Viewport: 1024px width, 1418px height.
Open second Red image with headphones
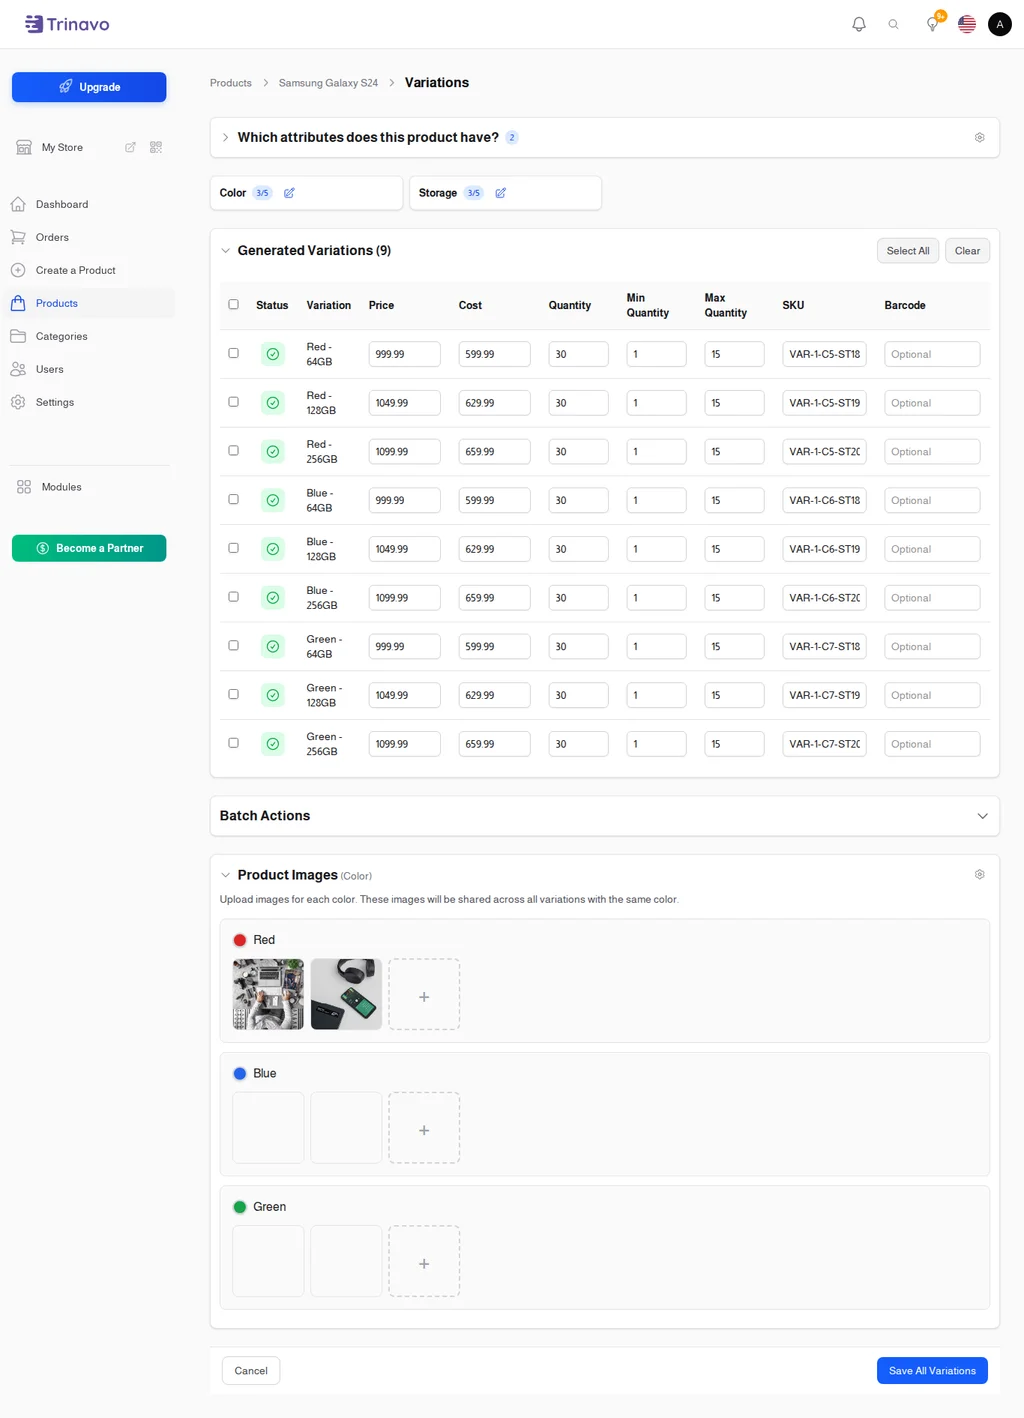346,995
